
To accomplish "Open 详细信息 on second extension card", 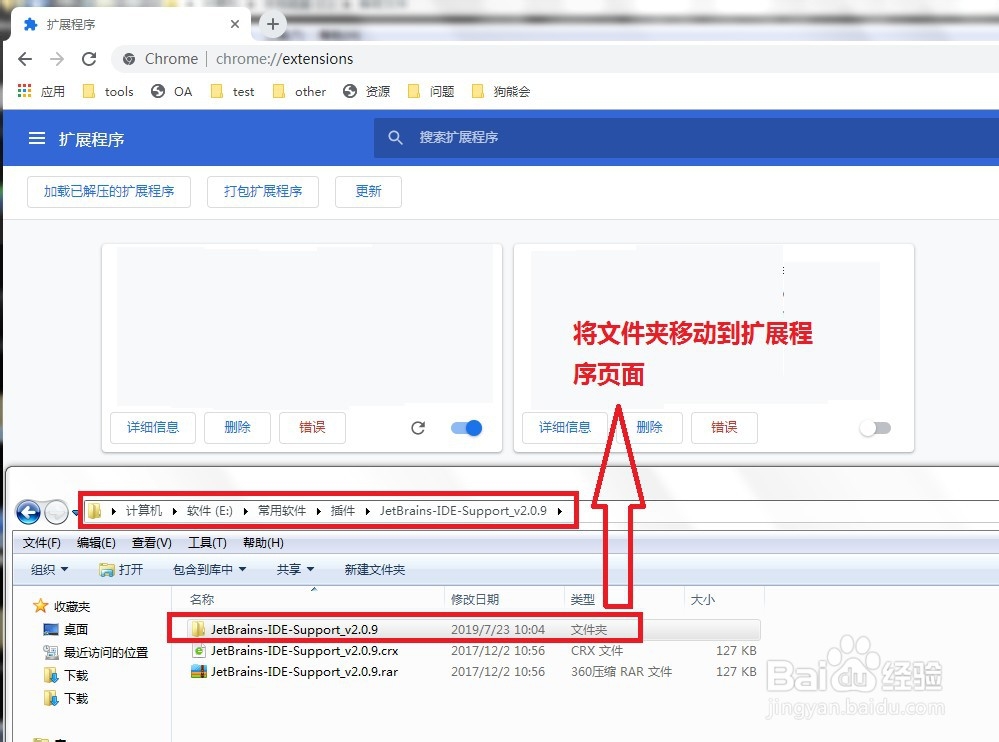I will point(564,427).
